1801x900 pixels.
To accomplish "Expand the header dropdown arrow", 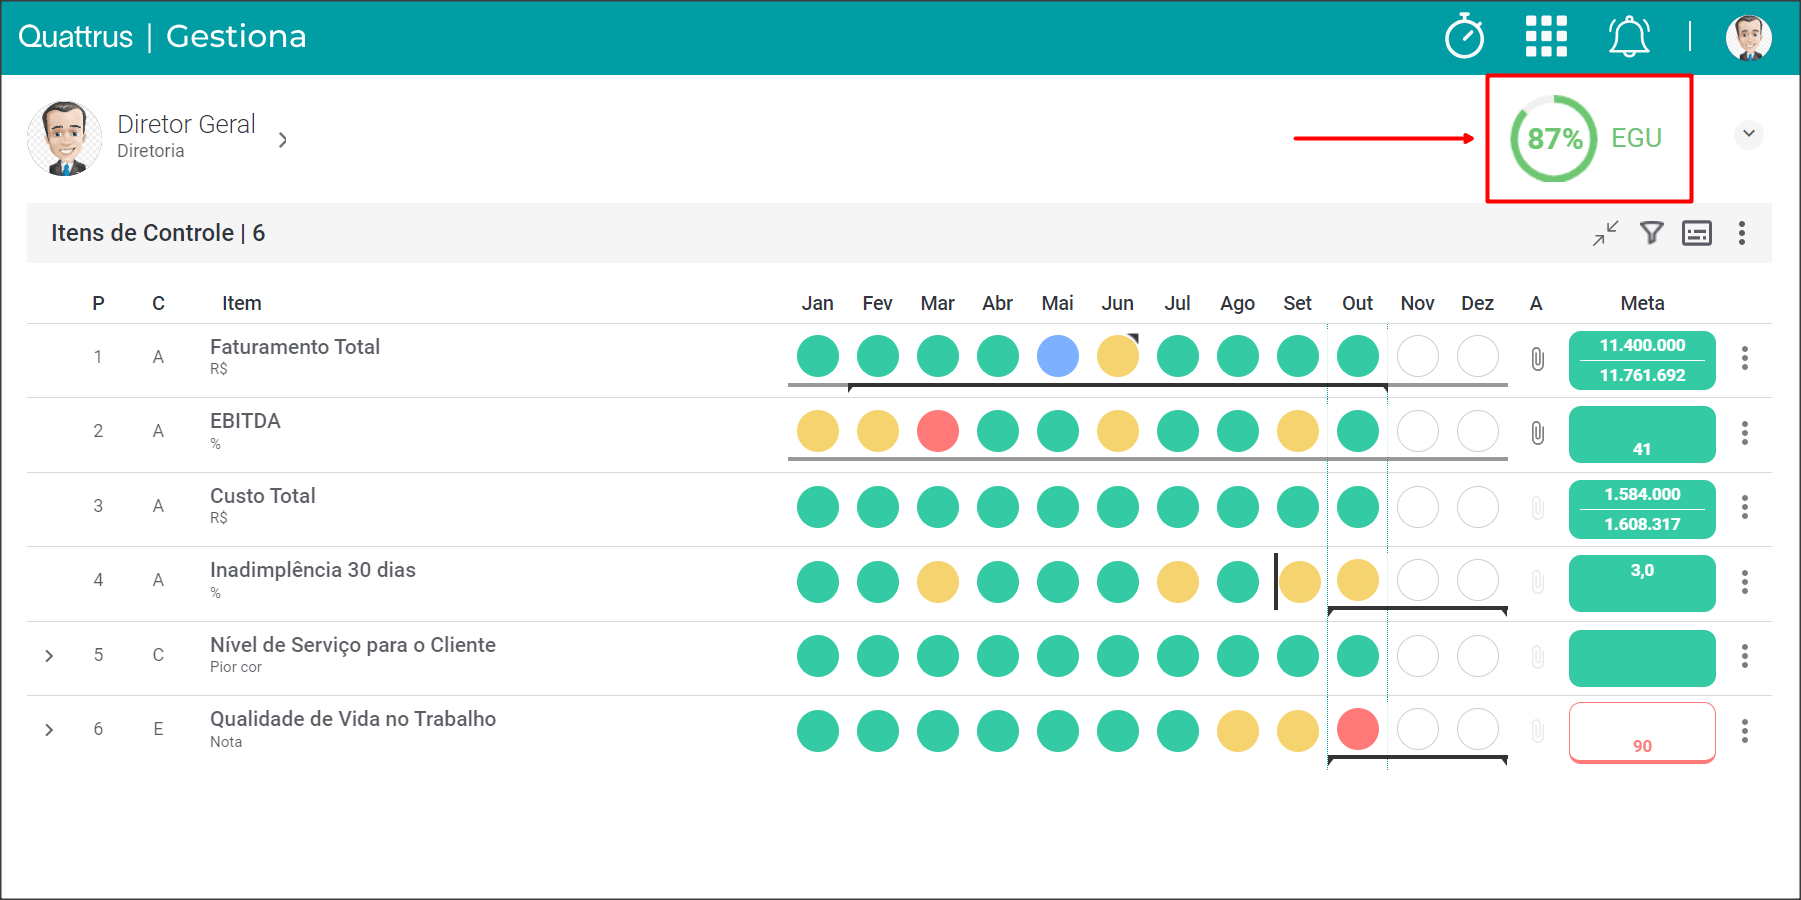I will (1748, 134).
